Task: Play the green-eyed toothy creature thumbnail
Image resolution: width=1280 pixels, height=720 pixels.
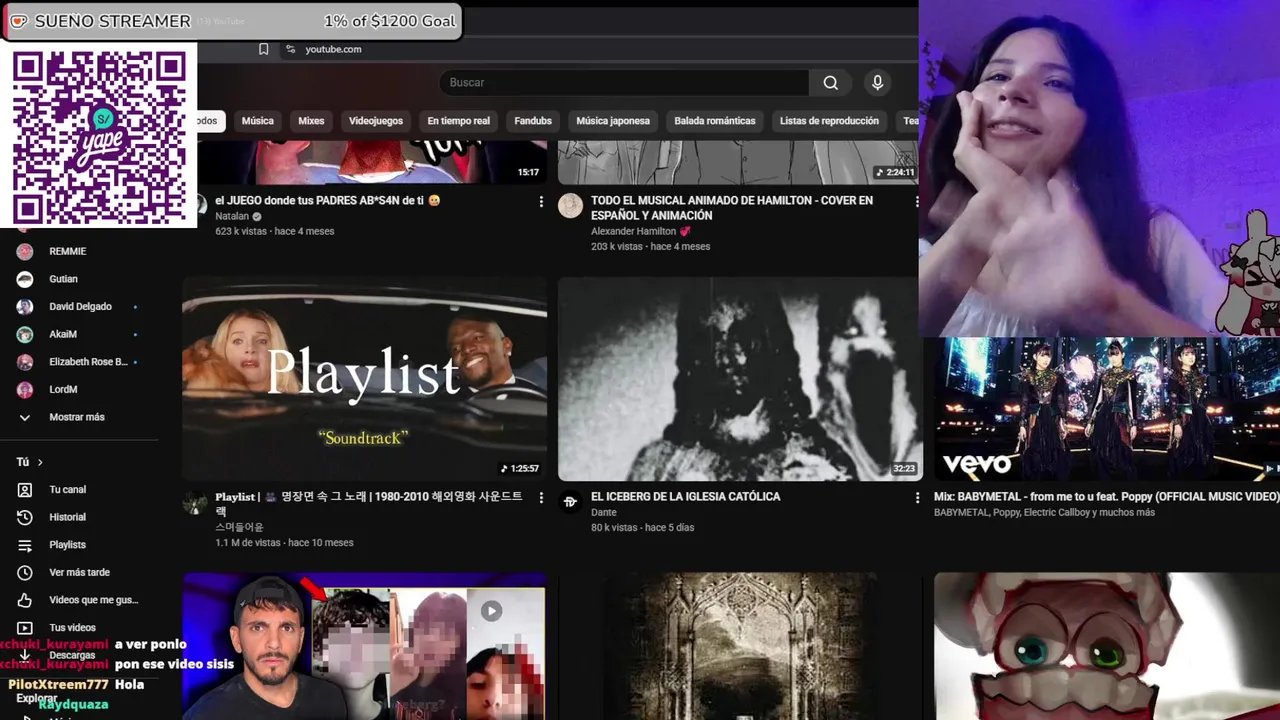Action: [1107, 646]
